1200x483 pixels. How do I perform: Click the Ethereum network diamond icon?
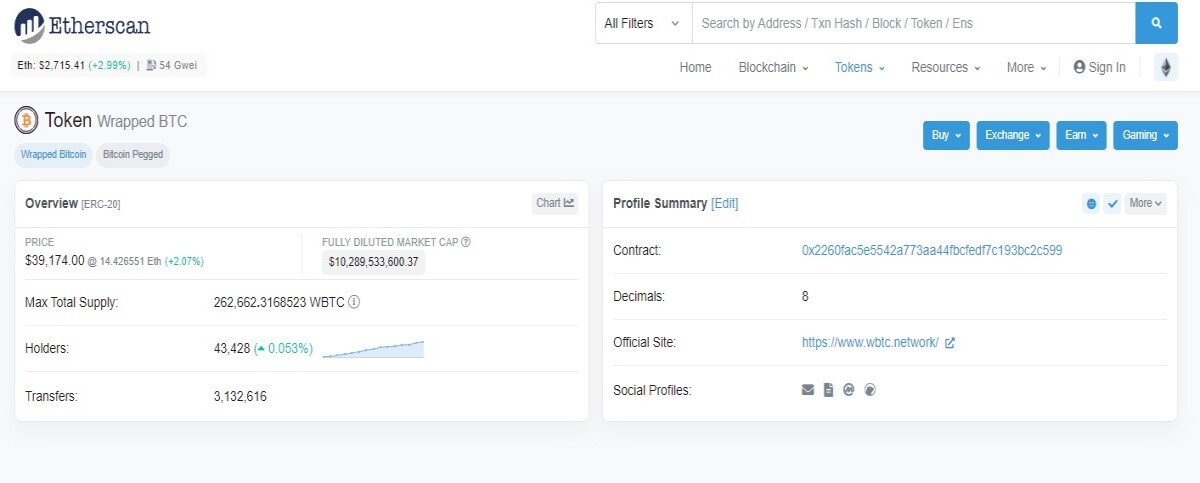pyautogui.click(x=1166, y=67)
